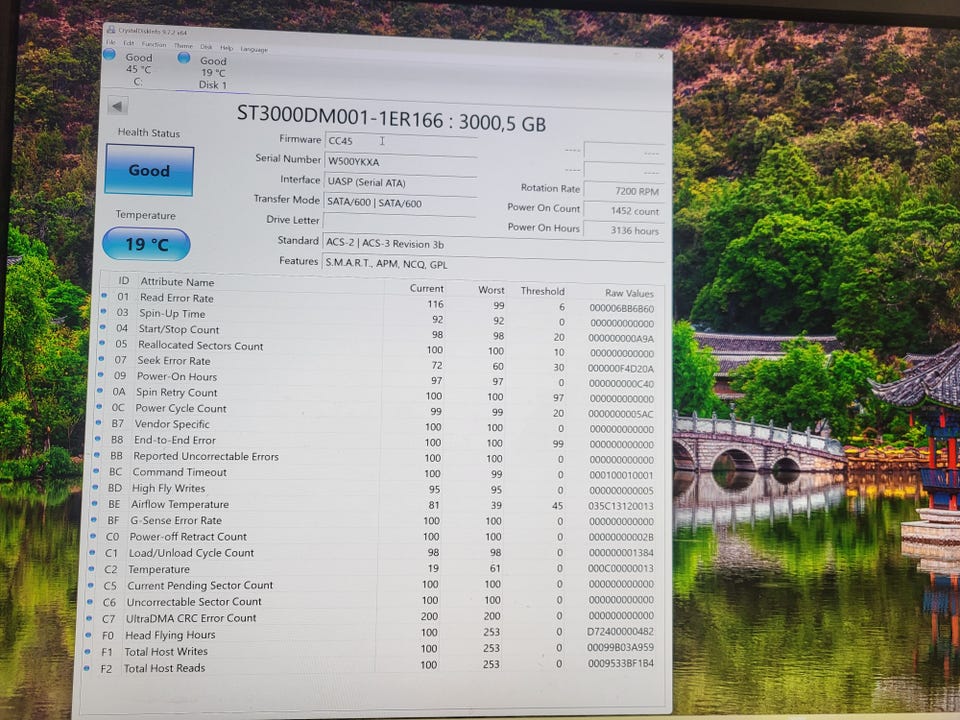The height and width of the screenshot is (720, 960).
Task: Select the Uncorrectable Sector Count row text
Action: [194, 602]
